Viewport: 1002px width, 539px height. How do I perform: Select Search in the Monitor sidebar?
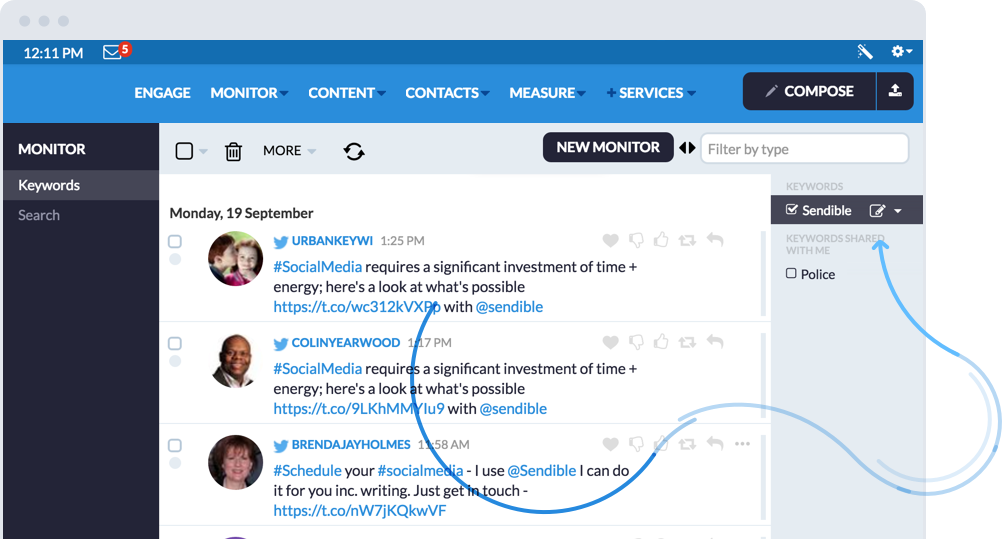pos(39,215)
